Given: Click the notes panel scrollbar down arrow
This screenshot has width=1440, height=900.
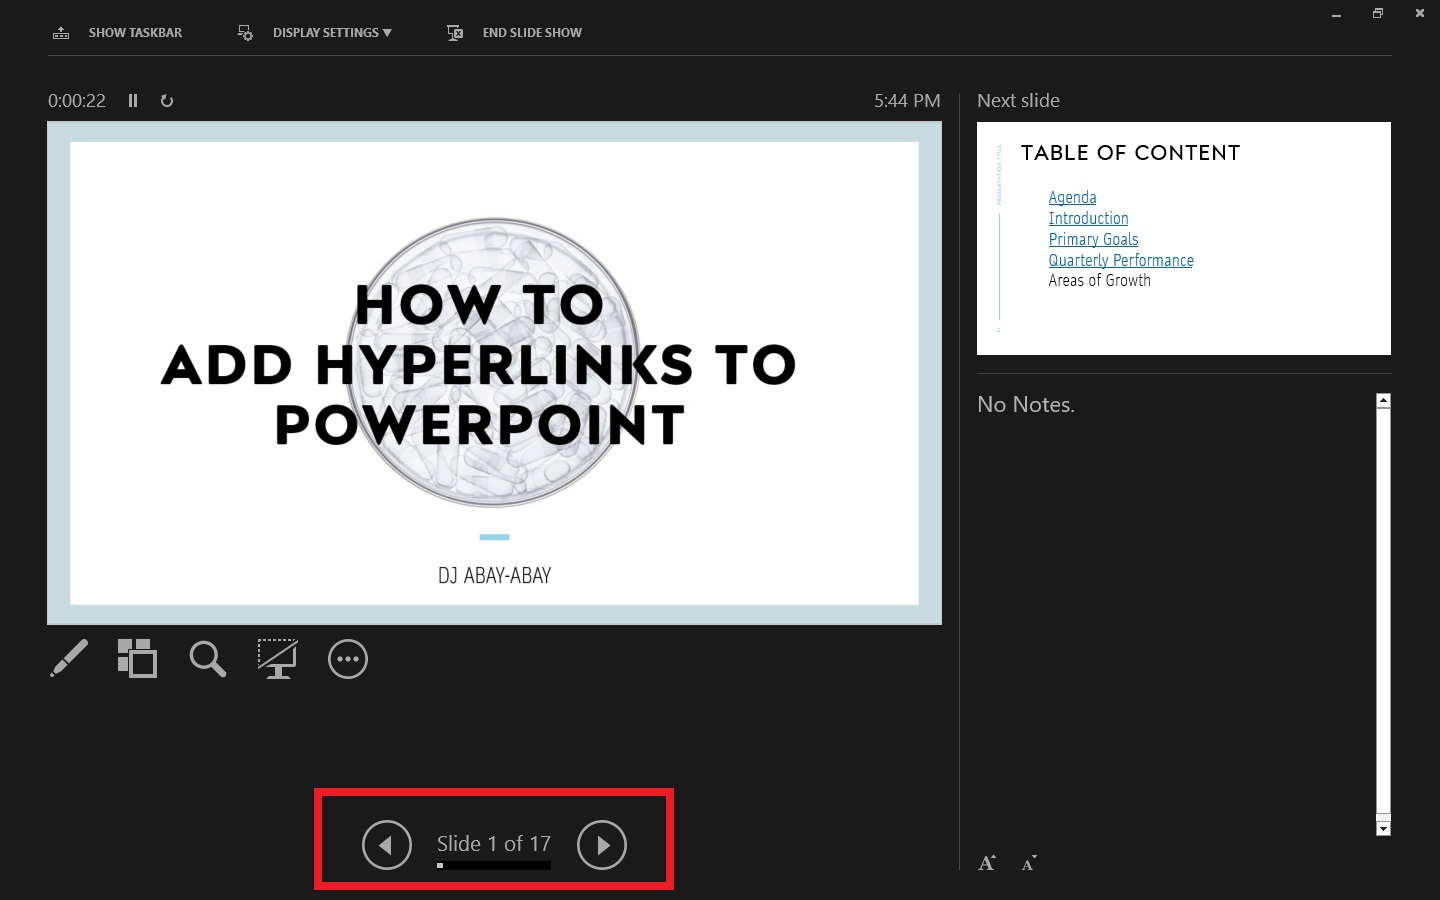Looking at the screenshot, I should point(1382,827).
